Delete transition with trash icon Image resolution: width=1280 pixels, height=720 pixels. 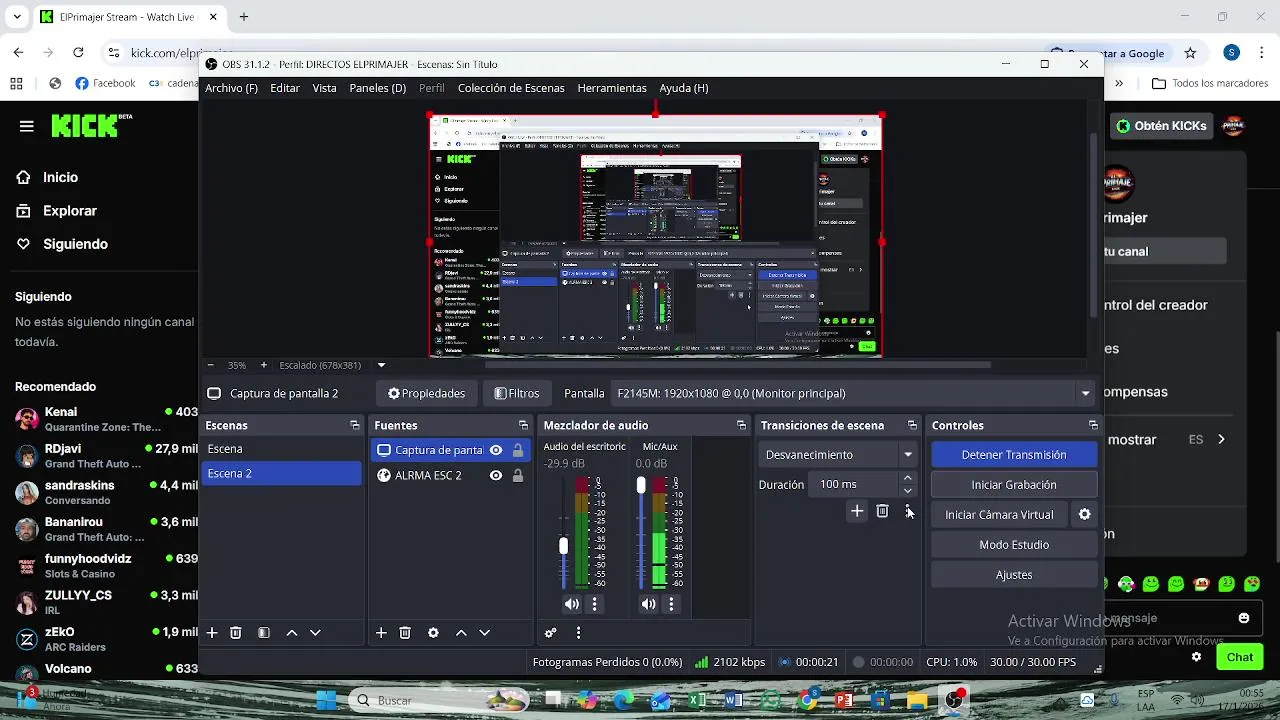click(x=882, y=511)
